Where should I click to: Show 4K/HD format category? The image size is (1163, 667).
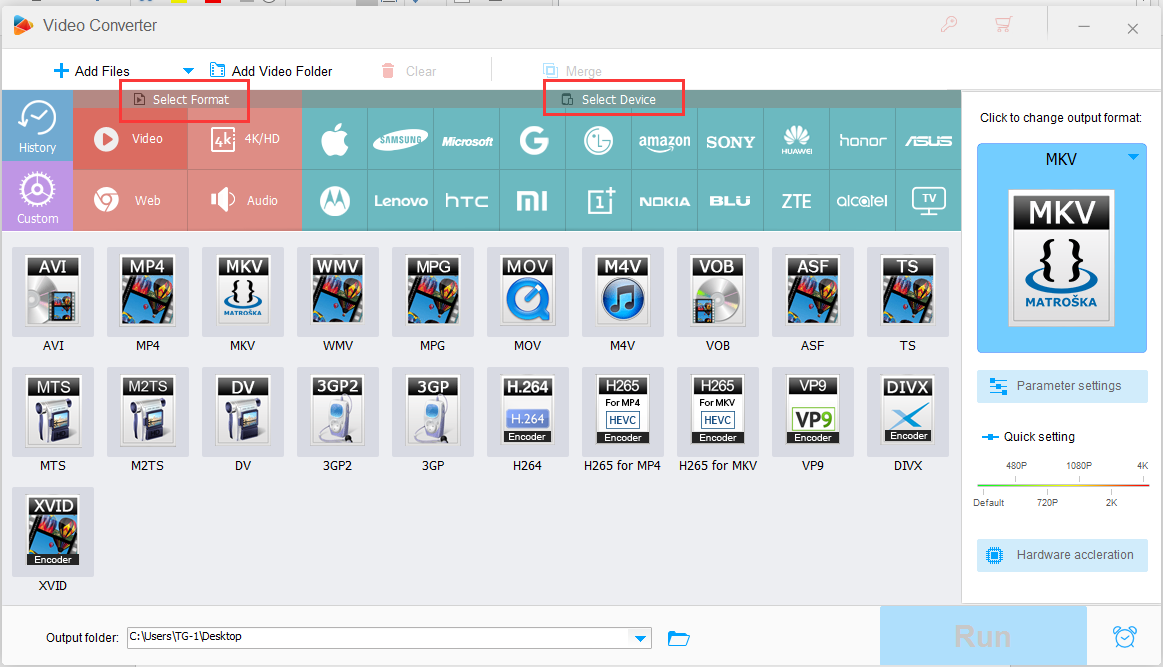point(245,139)
